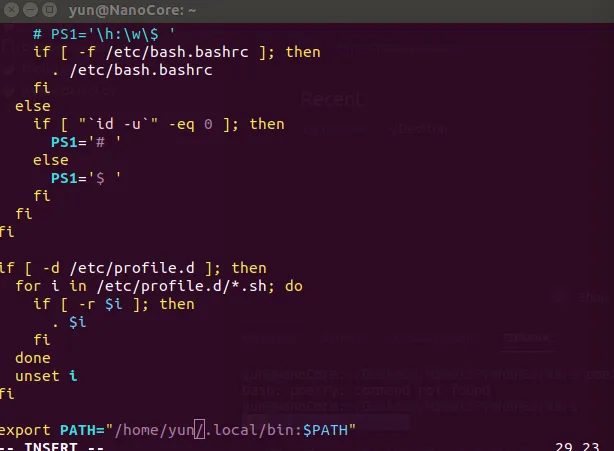Place cursor on commented PS1 line
Screen dimensions: 614x451
click(96, 33)
